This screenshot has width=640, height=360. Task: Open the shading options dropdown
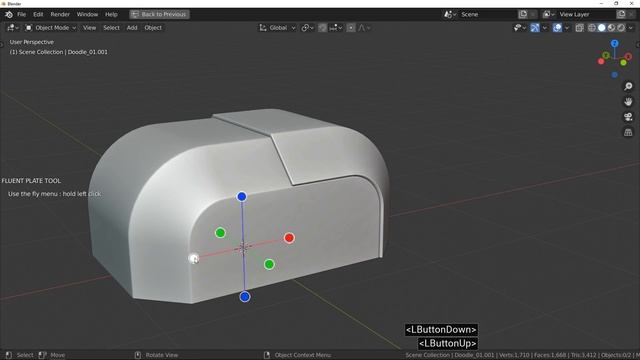631,28
